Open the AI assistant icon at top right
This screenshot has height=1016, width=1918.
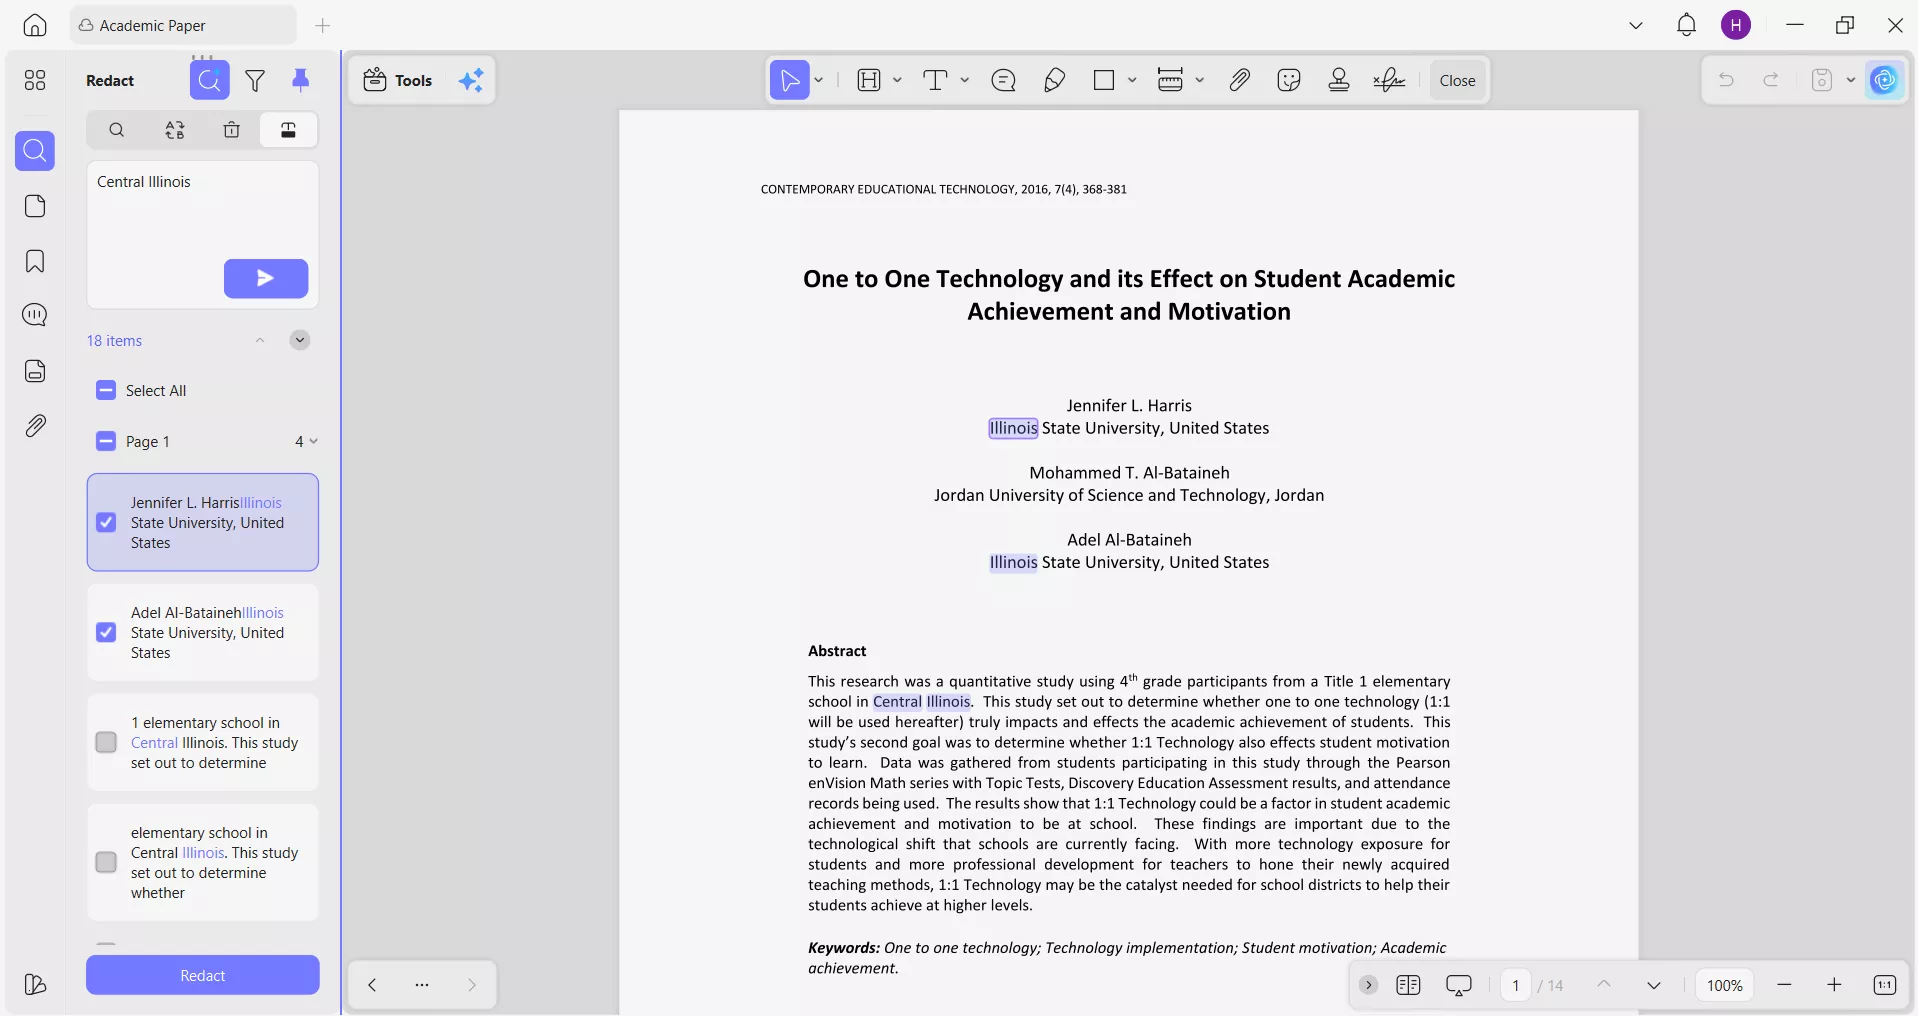1885,80
